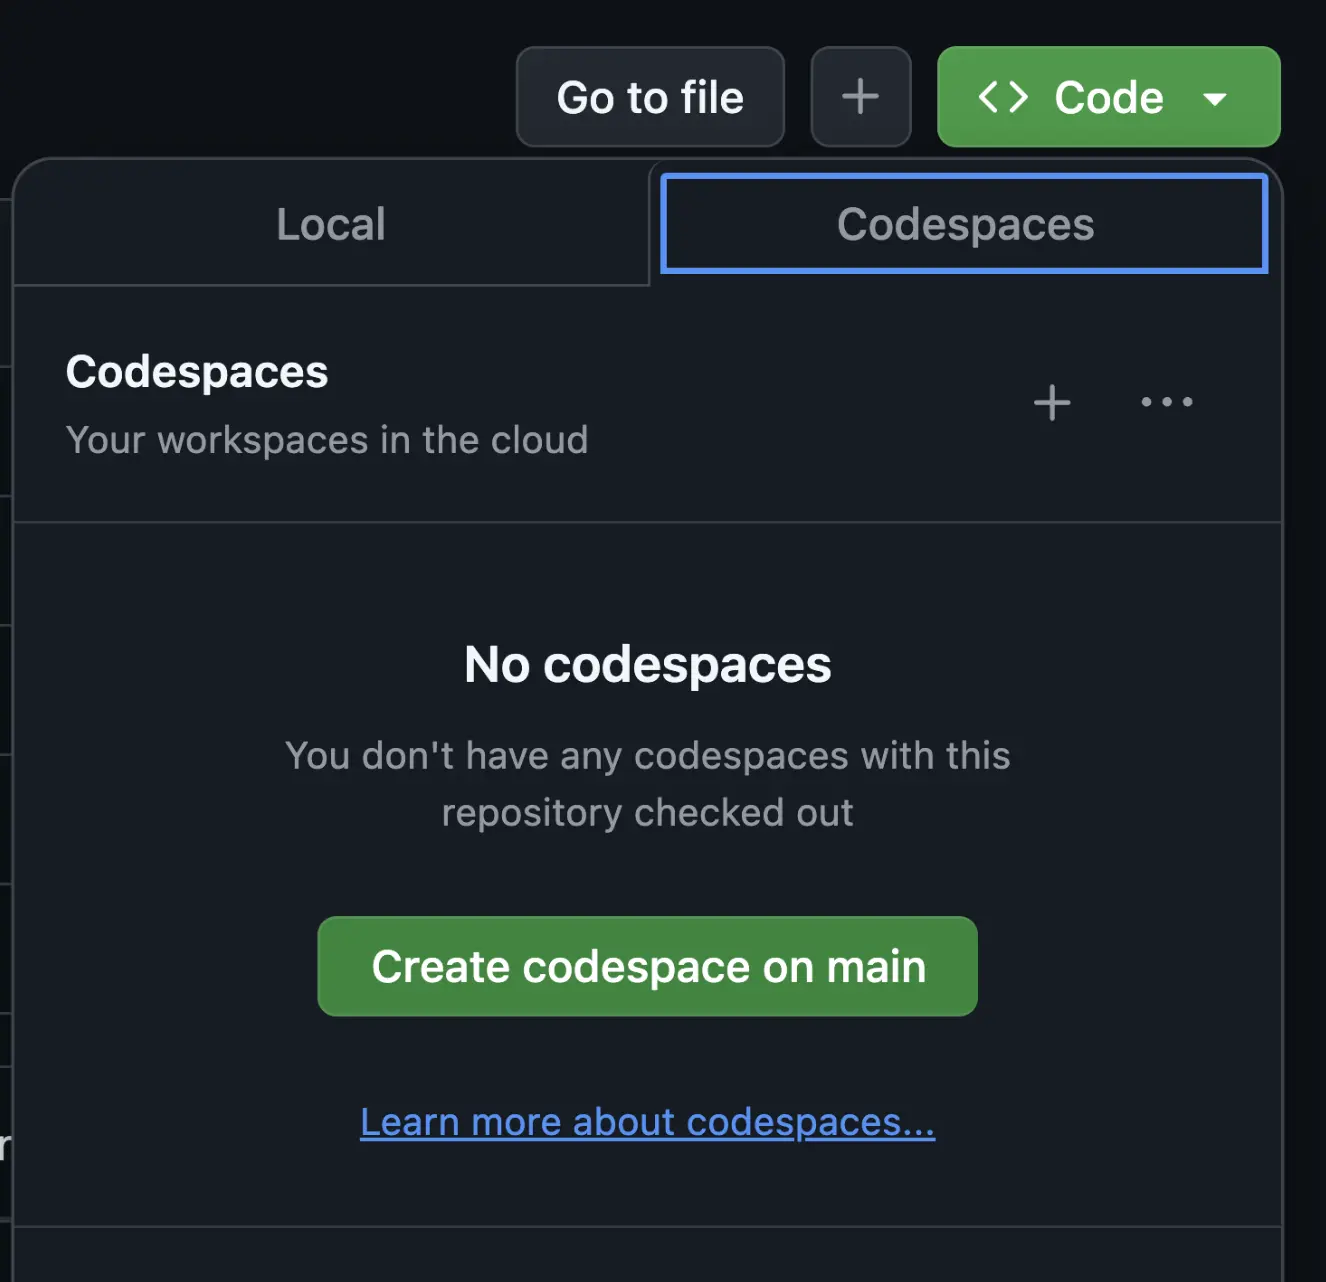Click Go to file to search repository files
The height and width of the screenshot is (1282, 1326).
point(650,96)
